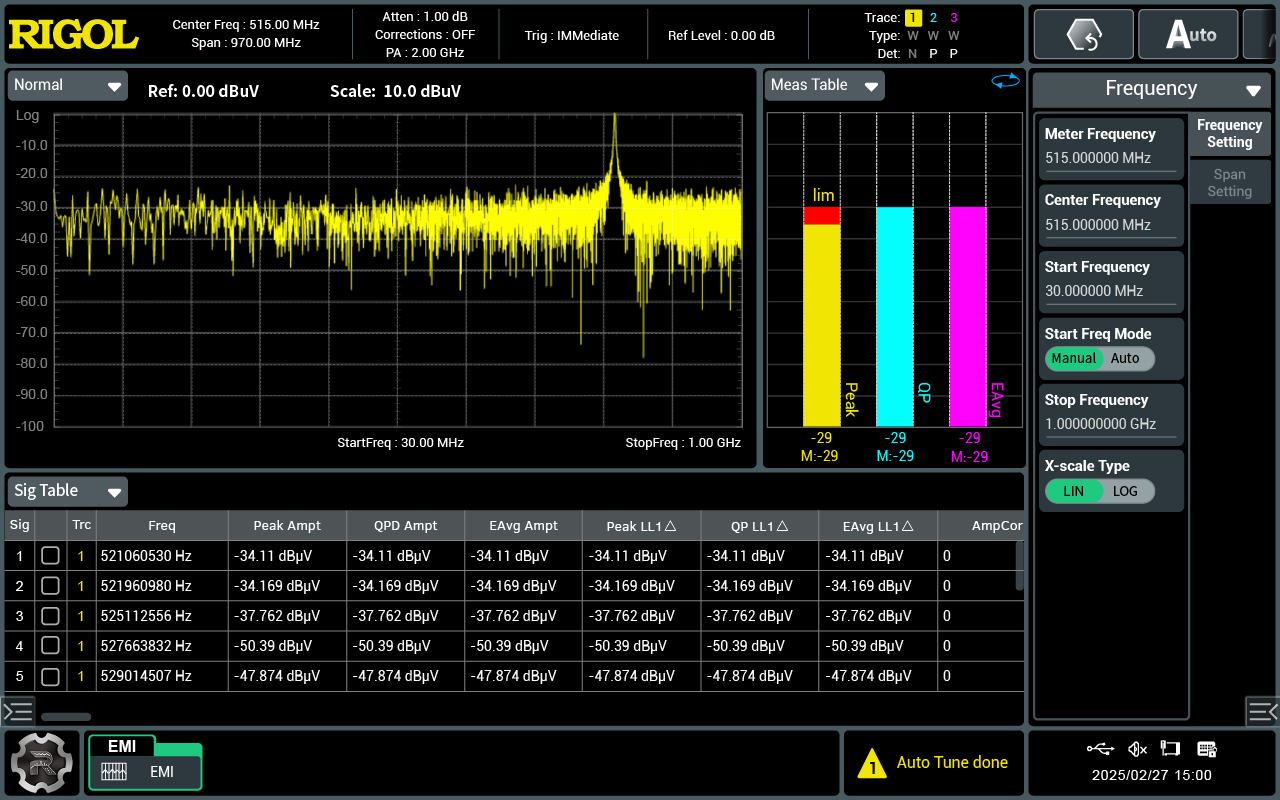Image resolution: width=1280 pixels, height=800 pixels.
Task: Open the Sig Table dropdown
Action: click(67, 491)
